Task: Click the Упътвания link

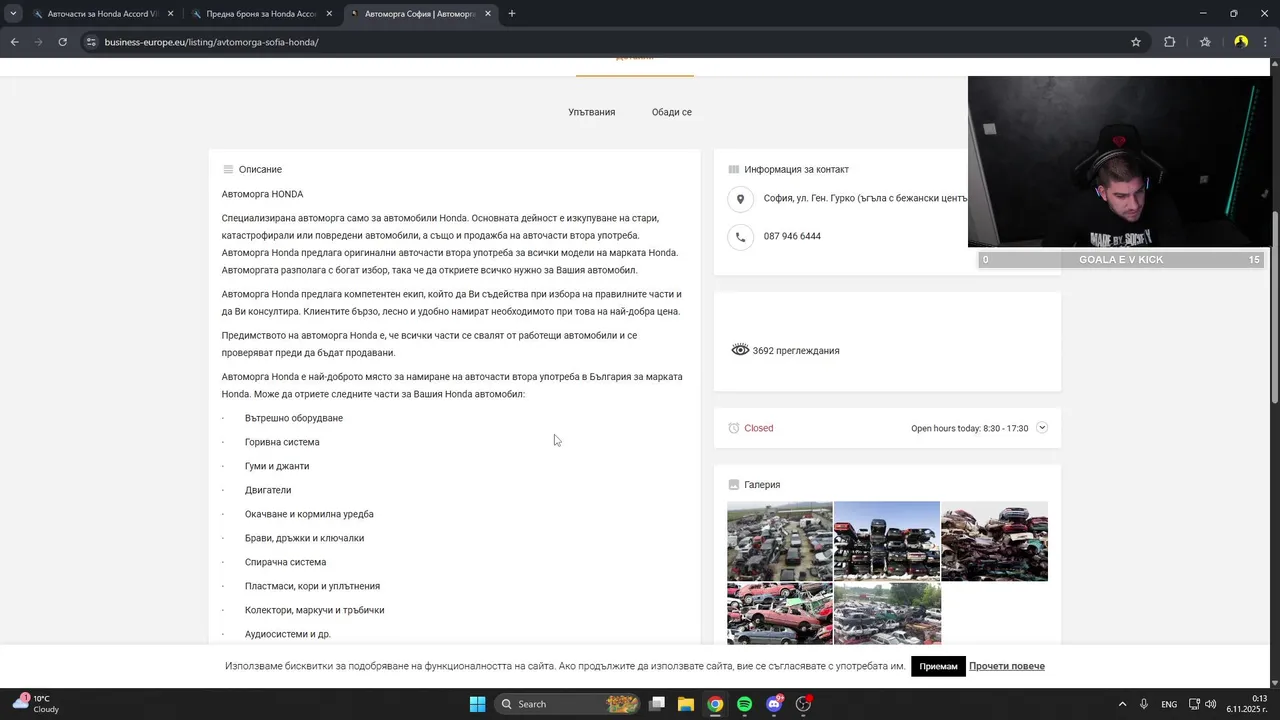Action: tap(592, 112)
